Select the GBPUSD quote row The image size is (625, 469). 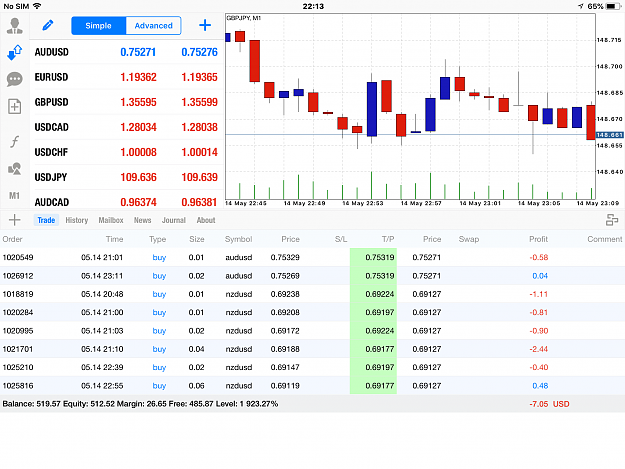pyautogui.click(x=126, y=102)
